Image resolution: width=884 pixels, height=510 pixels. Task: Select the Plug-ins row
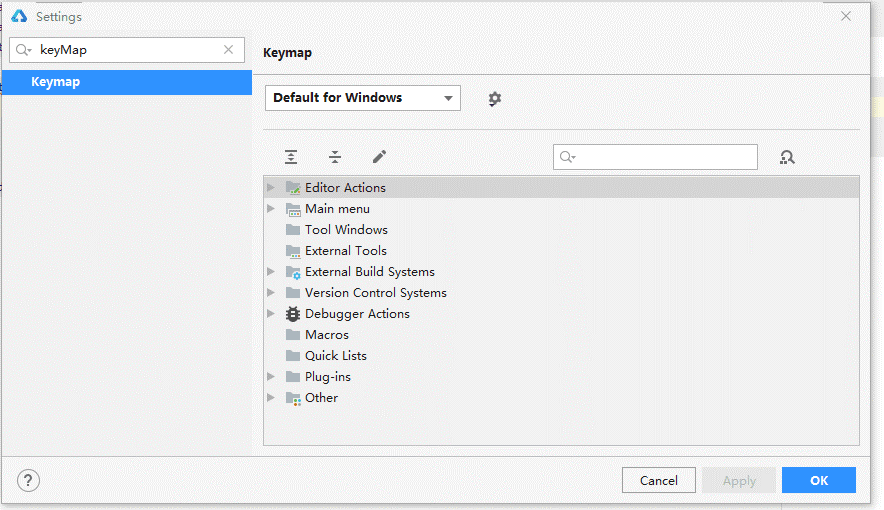(x=562, y=376)
